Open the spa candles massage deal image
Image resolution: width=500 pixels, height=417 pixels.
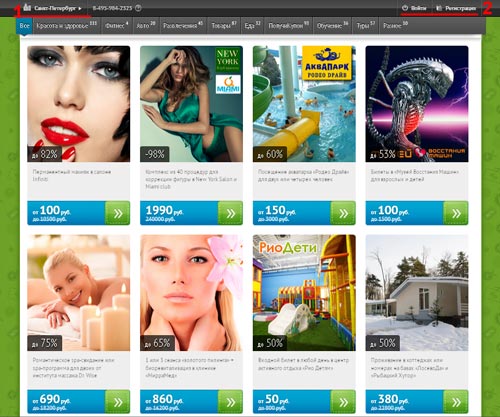(79, 293)
